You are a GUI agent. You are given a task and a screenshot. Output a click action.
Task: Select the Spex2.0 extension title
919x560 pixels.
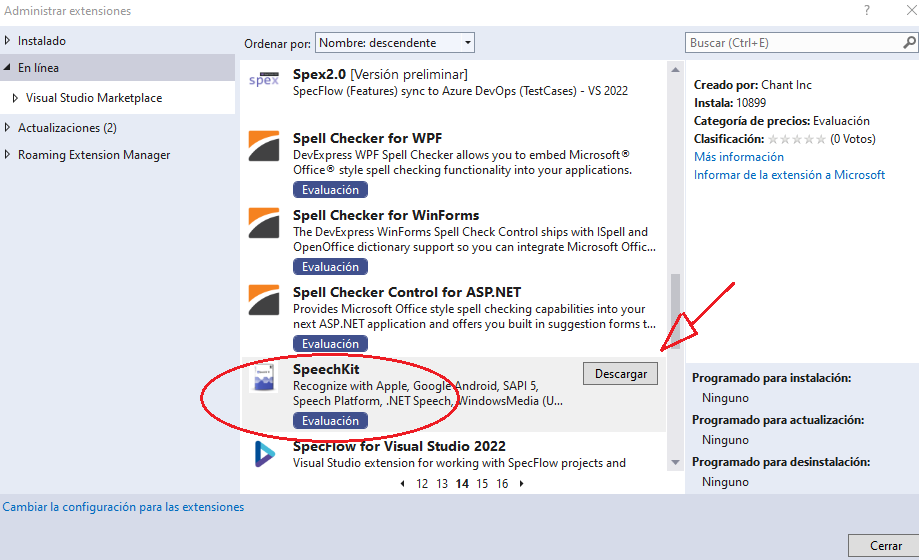(319, 74)
